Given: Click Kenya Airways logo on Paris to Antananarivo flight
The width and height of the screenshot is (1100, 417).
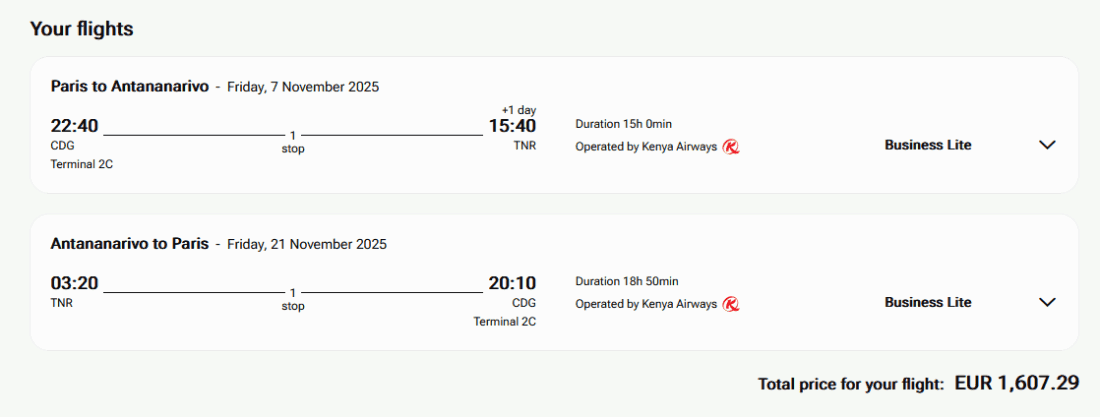Looking at the screenshot, I should tap(731, 147).
